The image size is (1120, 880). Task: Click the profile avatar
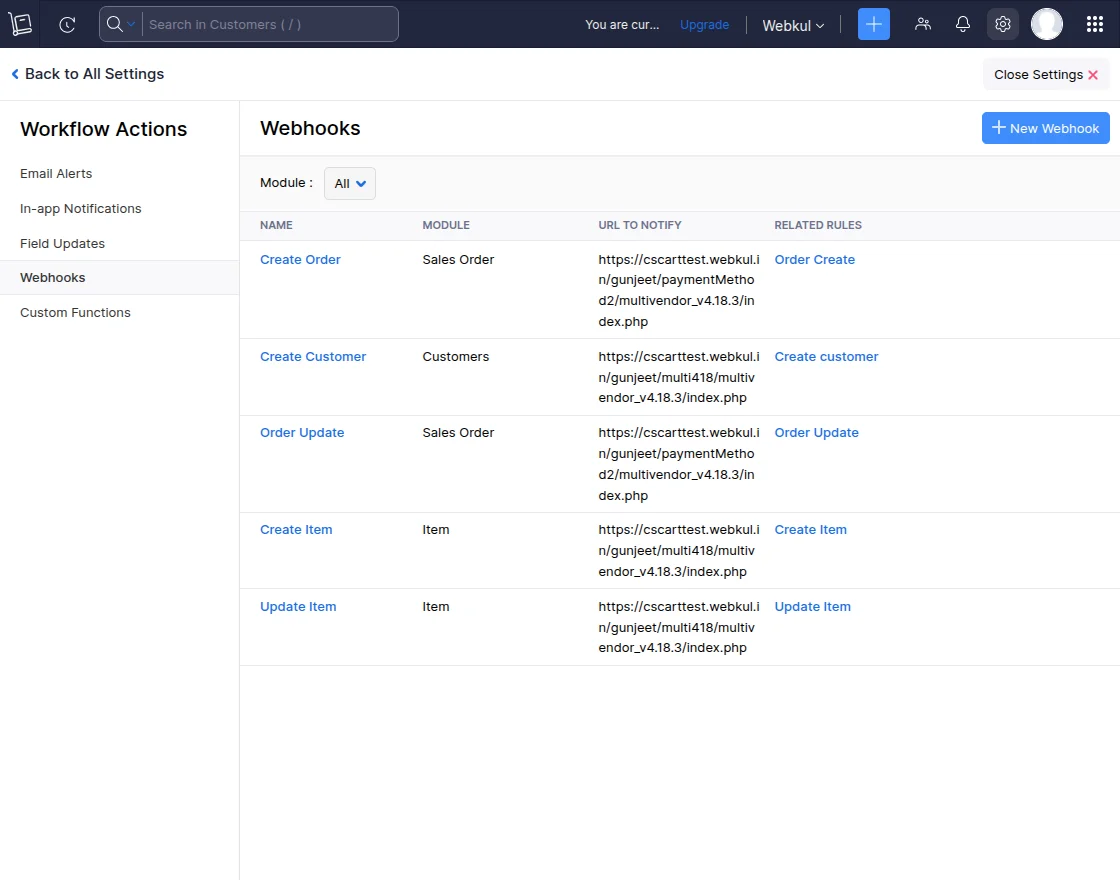1046,23
